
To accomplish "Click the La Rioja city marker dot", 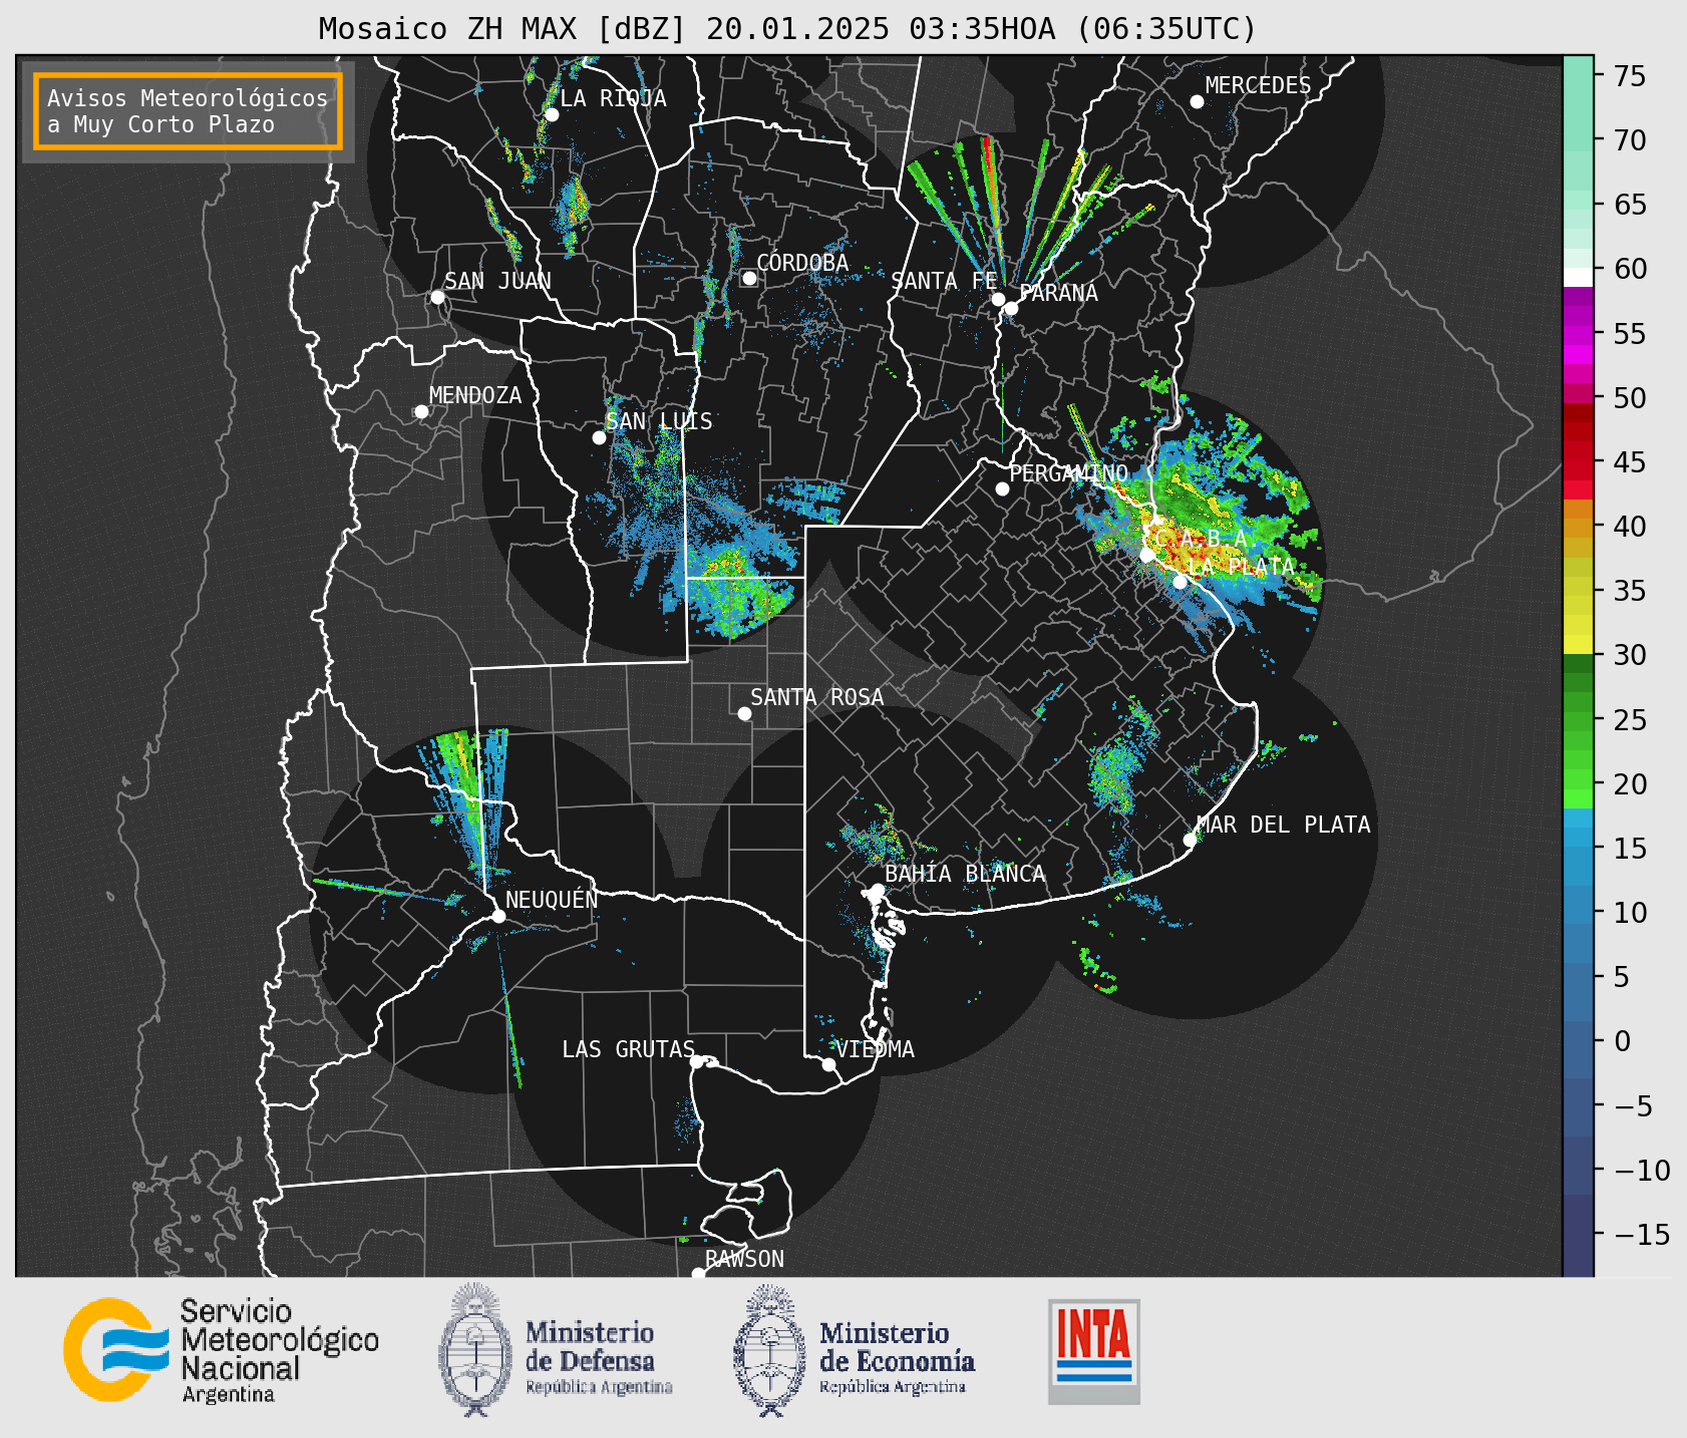I will point(551,115).
